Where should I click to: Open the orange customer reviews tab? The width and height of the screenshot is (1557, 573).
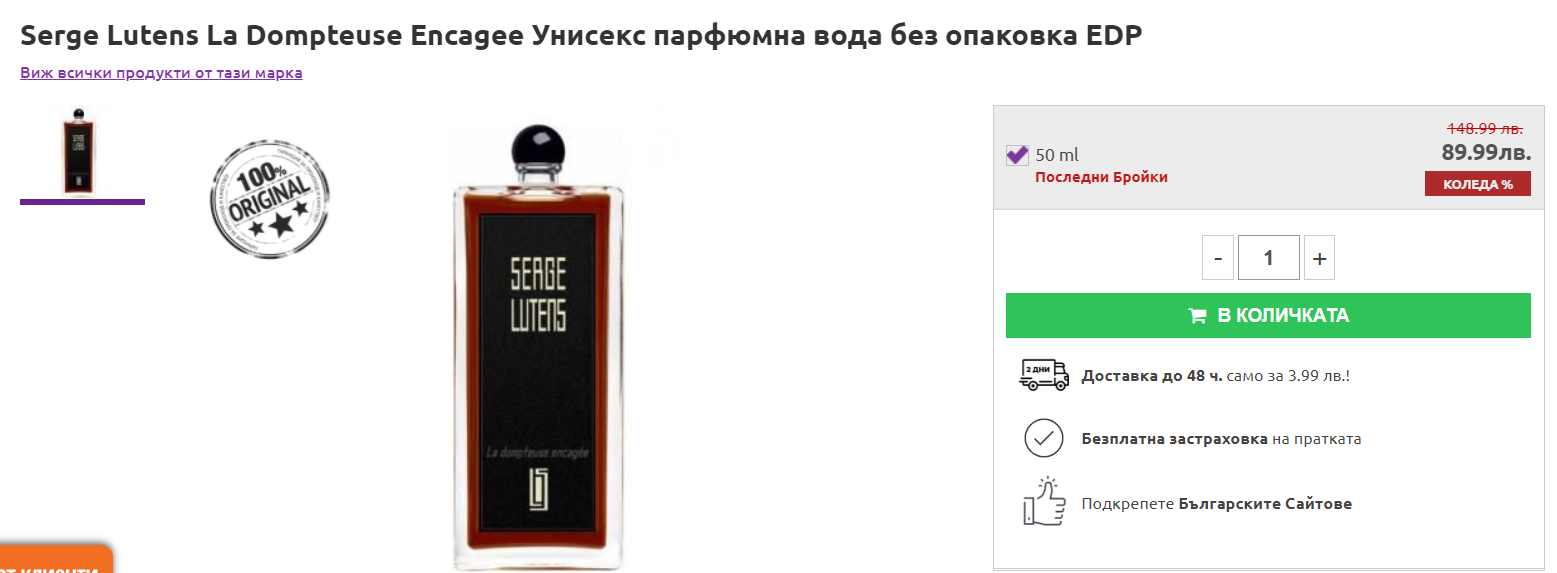[55, 561]
